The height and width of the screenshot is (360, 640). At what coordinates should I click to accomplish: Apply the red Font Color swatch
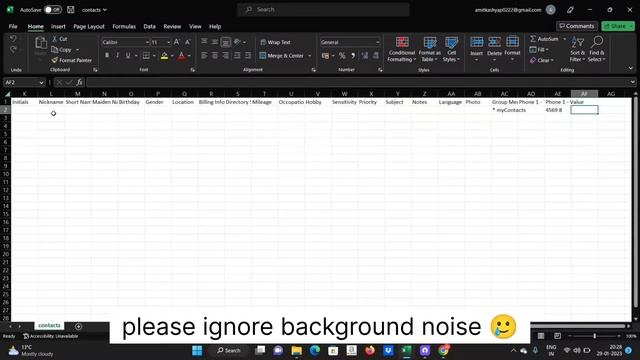(x=182, y=56)
